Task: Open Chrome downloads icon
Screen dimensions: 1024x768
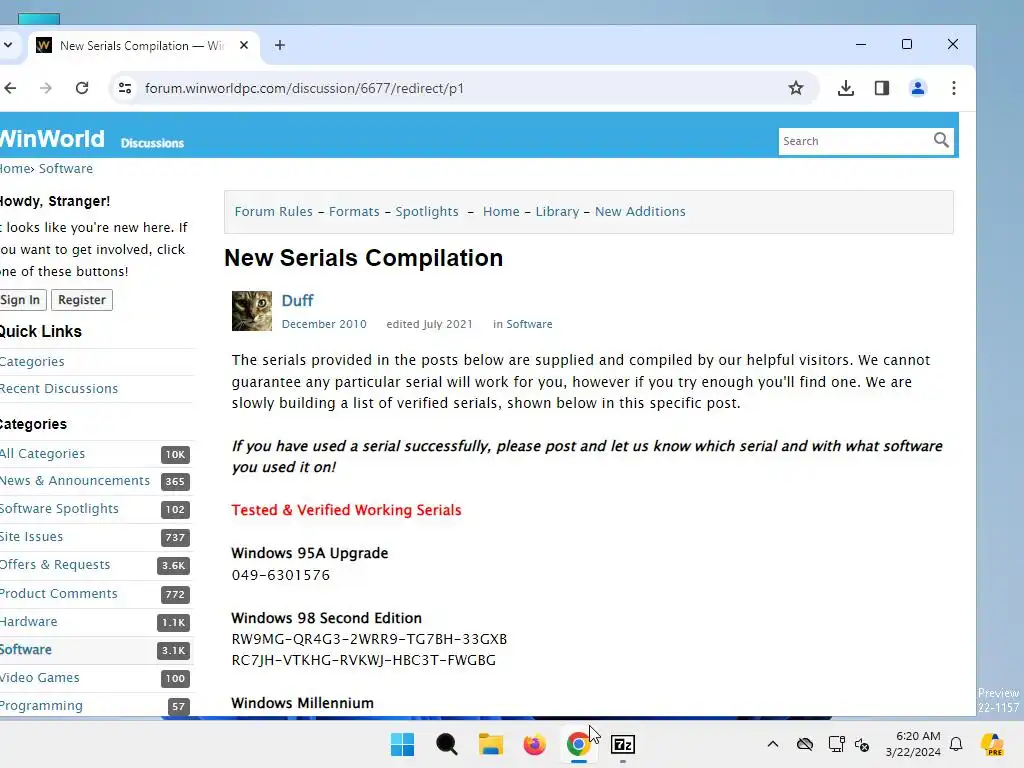Action: click(x=846, y=88)
